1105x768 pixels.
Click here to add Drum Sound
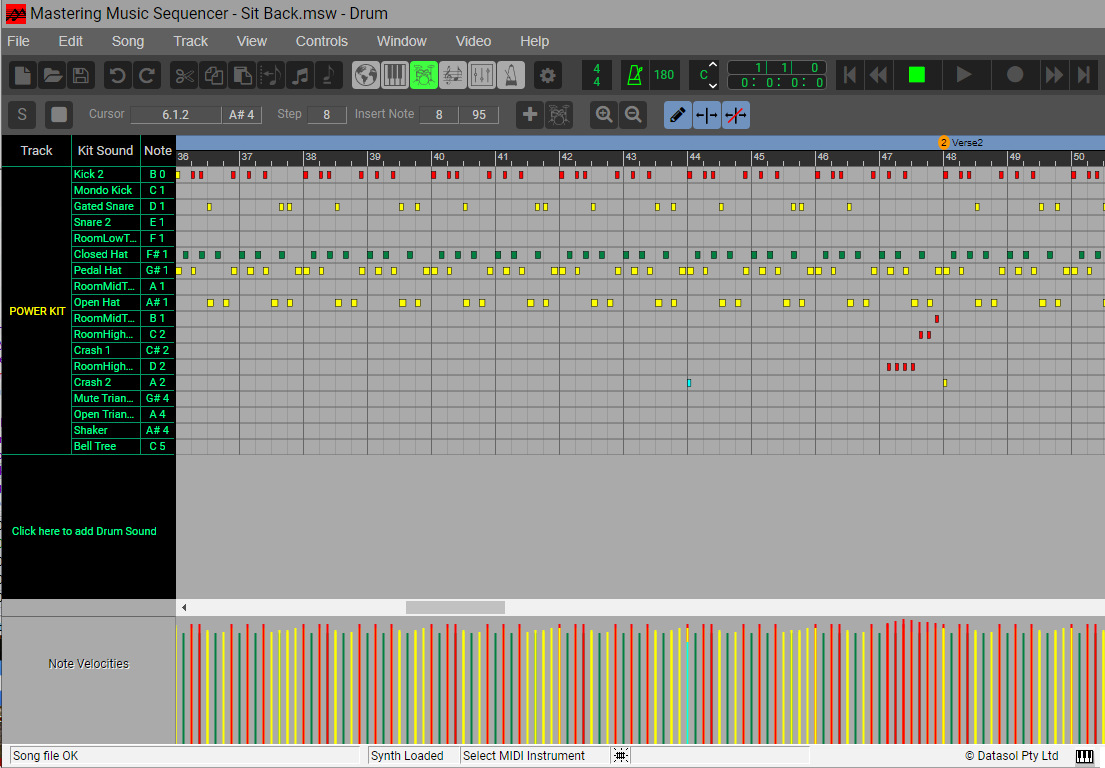(84, 531)
